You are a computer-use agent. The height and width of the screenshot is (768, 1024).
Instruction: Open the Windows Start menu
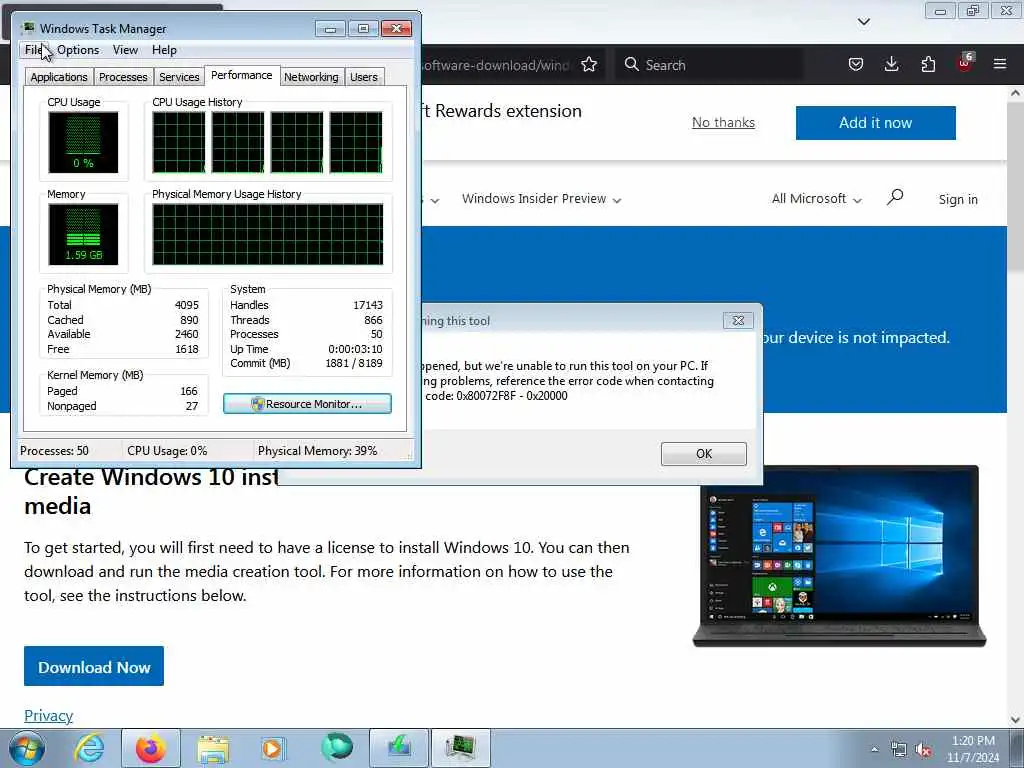(x=26, y=748)
